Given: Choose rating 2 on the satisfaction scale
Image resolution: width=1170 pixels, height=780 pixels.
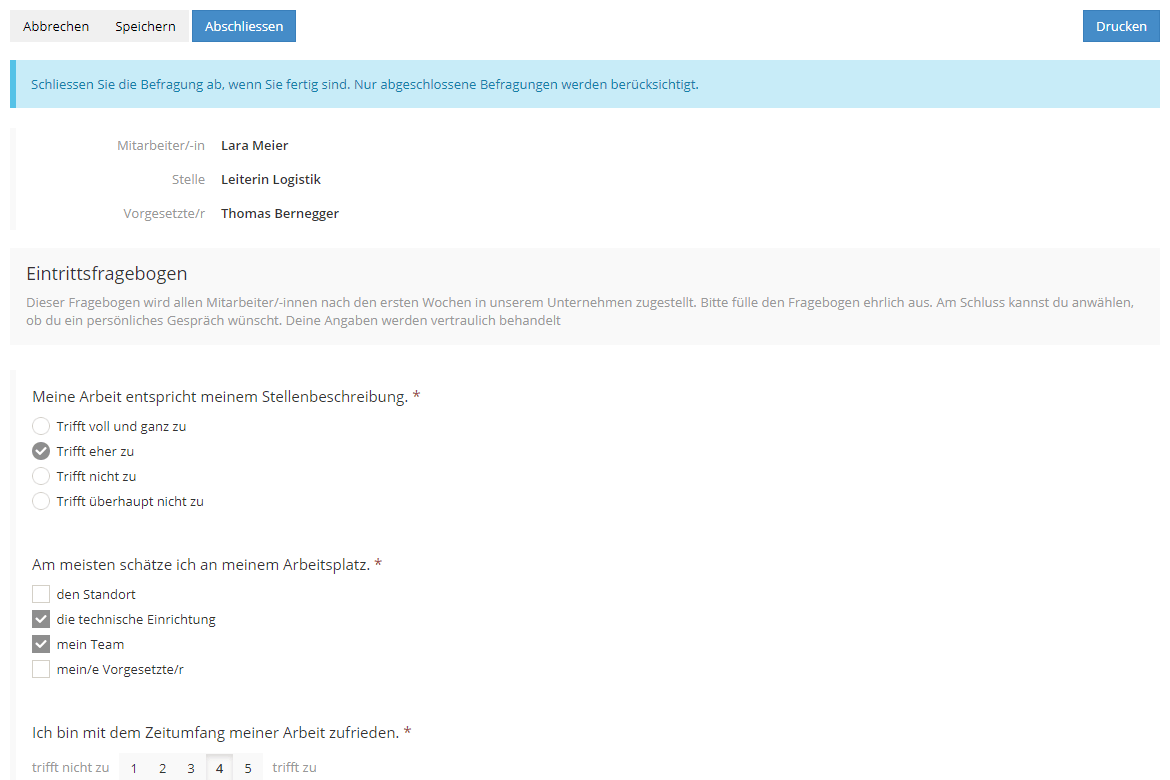Looking at the screenshot, I should (x=162, y=768).
